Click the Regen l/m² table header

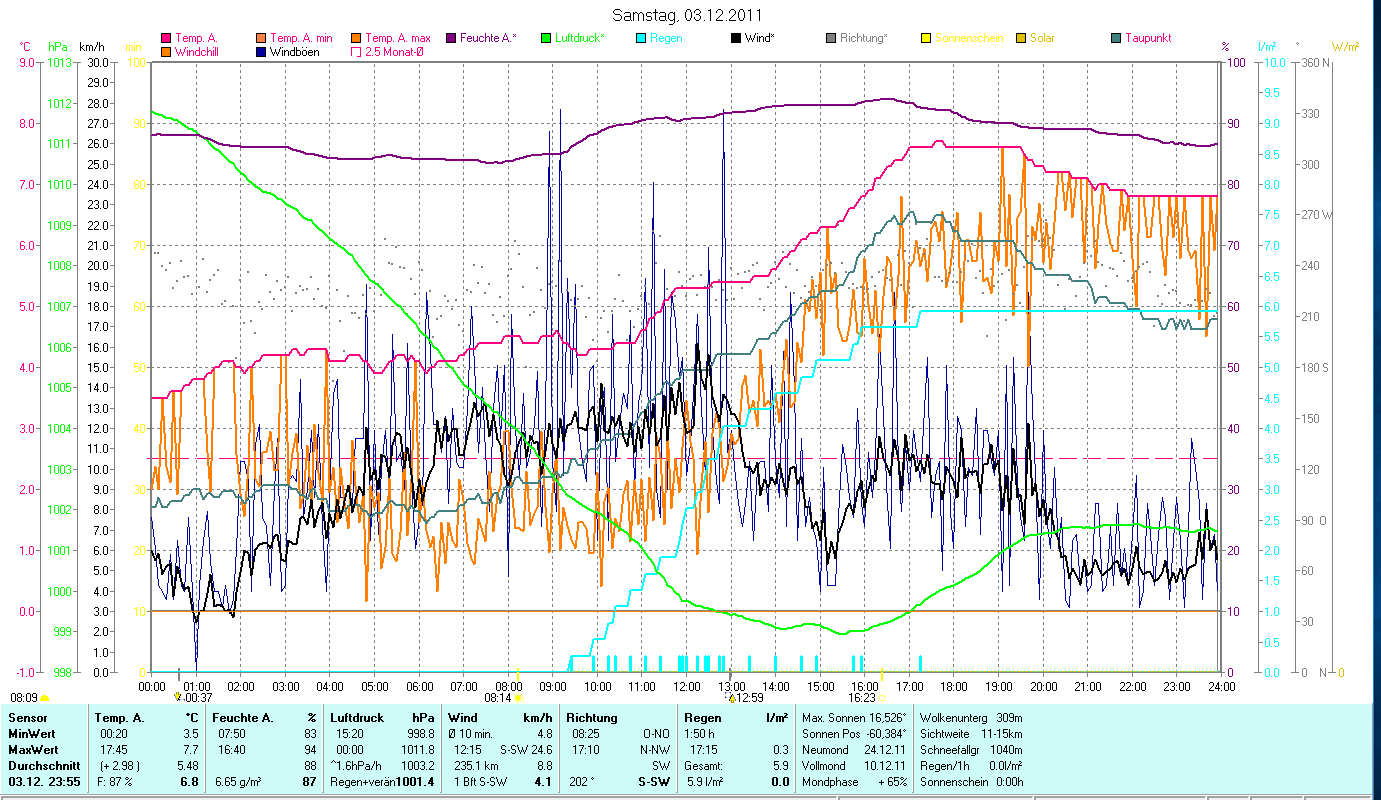735,717
